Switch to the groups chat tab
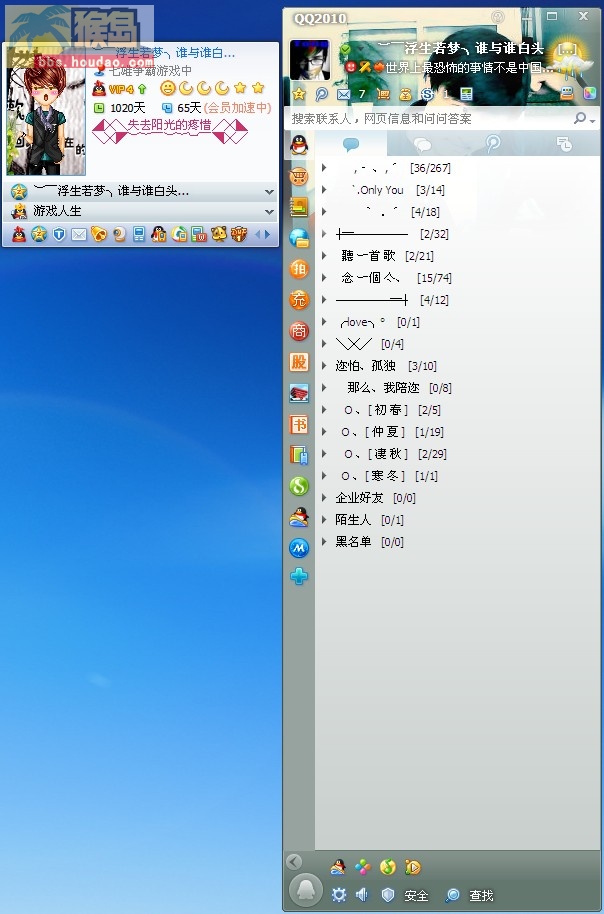Viewport: 604px width, 914px height. [x=422, y=144]
